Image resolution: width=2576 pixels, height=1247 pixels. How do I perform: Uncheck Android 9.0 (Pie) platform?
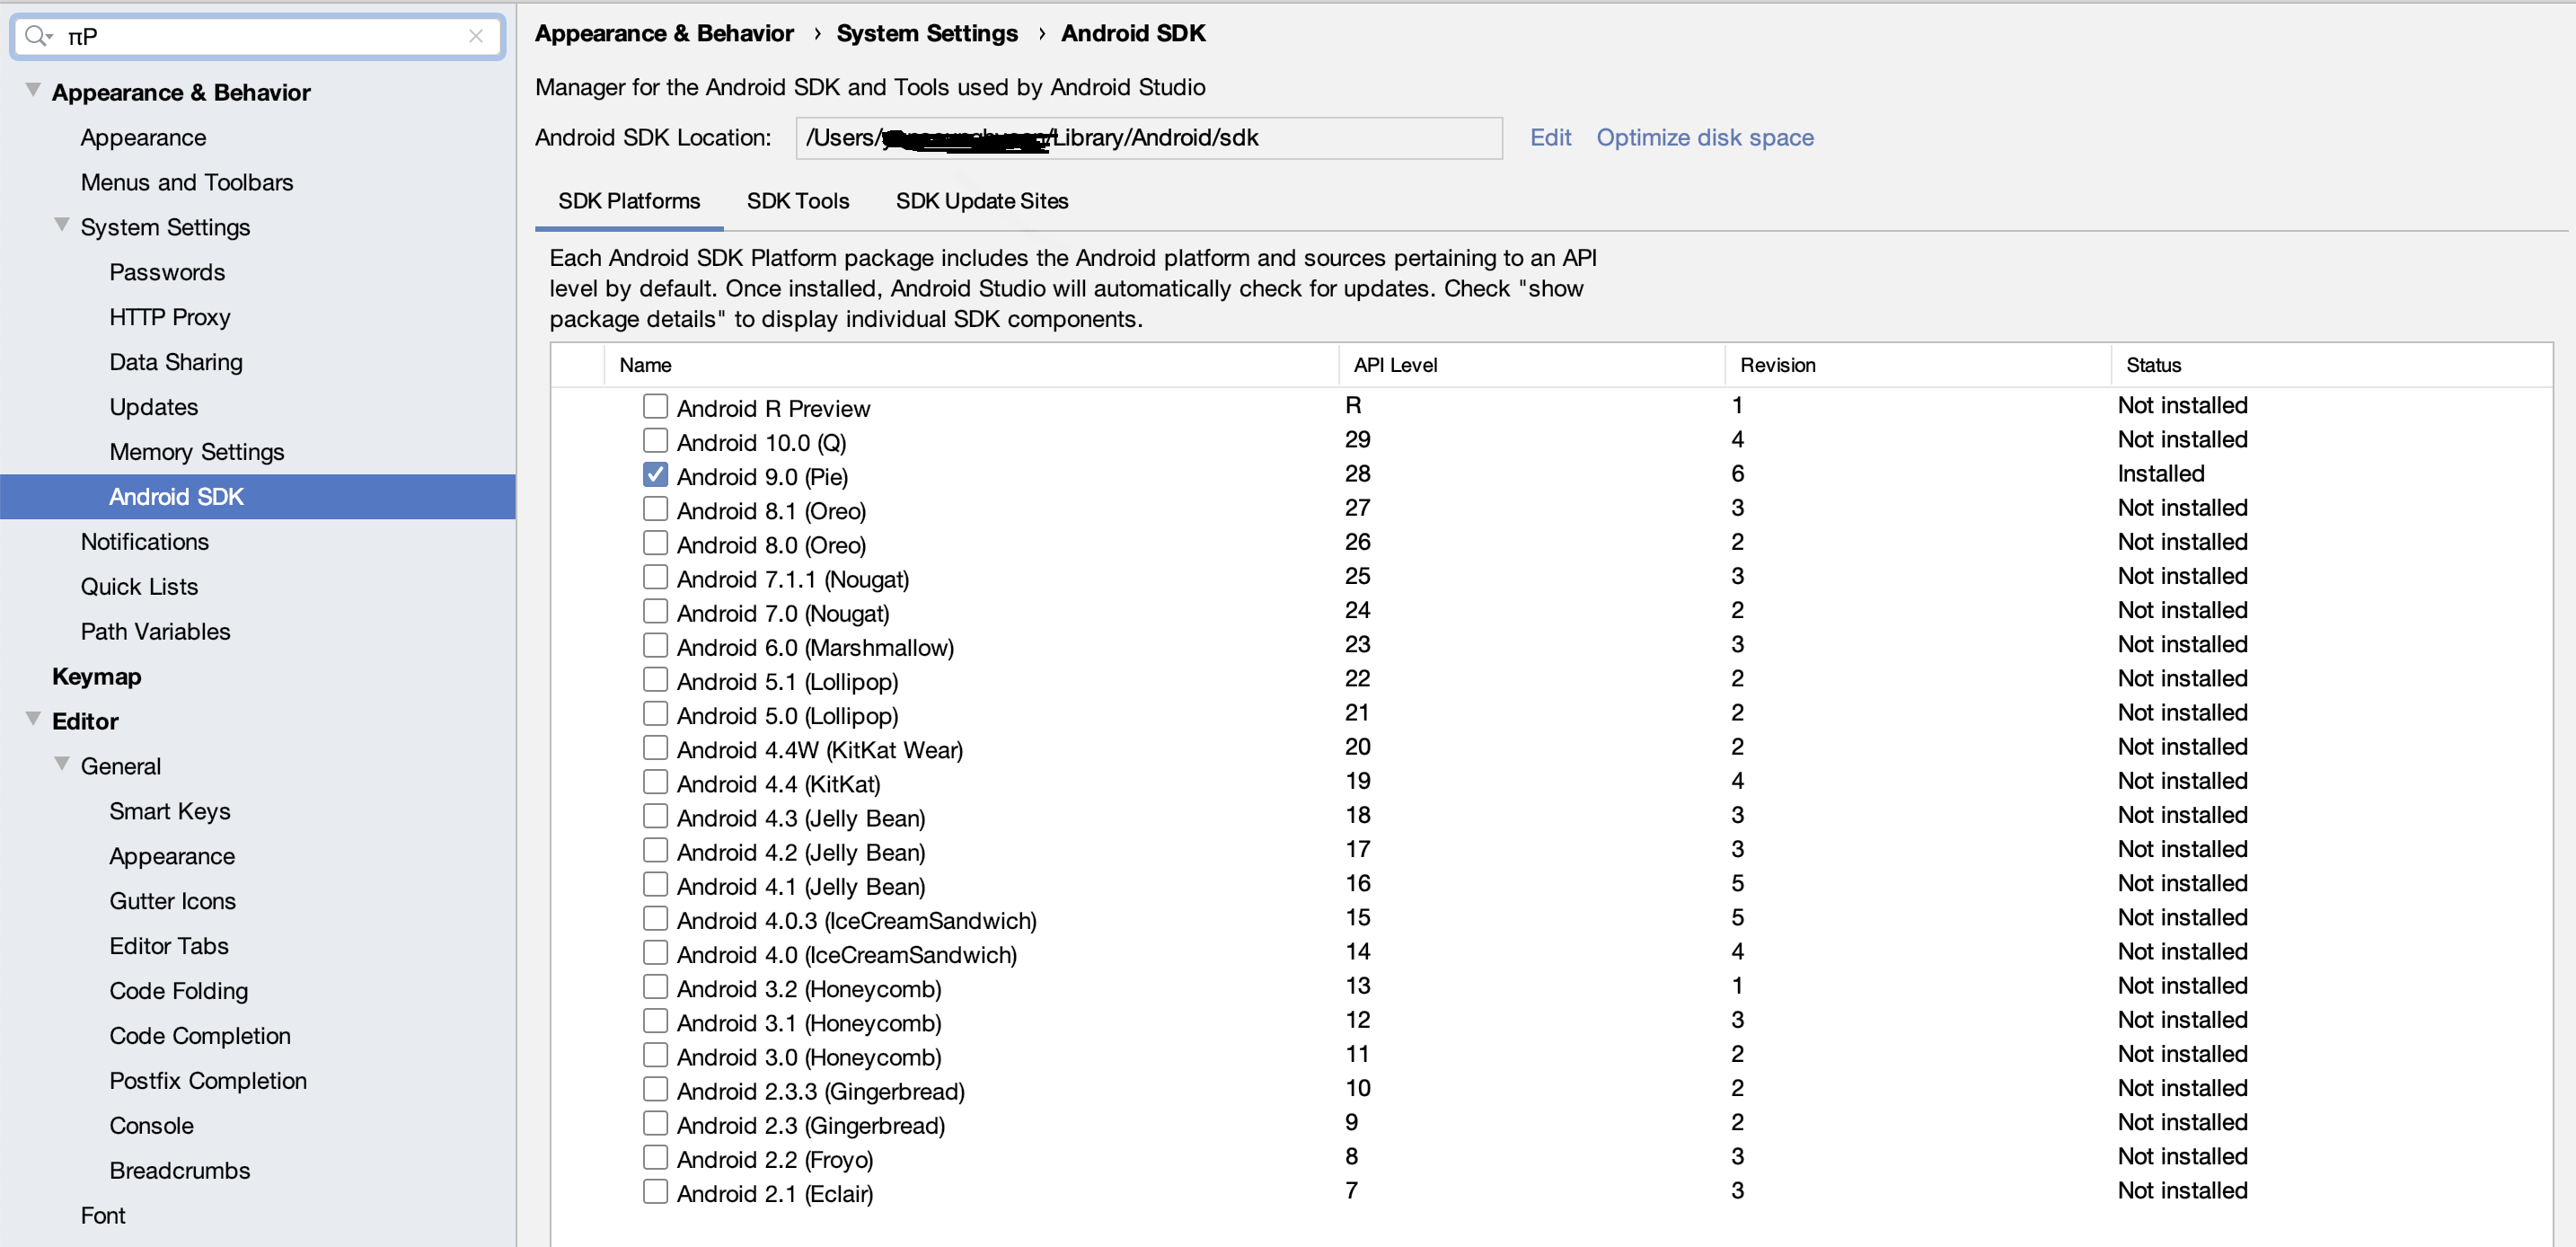coord(655,475)
